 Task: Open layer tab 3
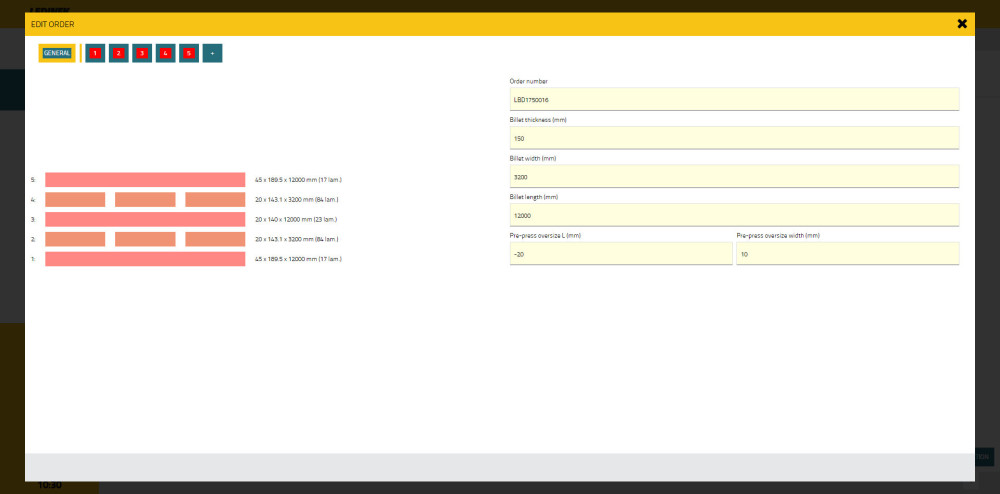pyautogui.click(x=142, y=54)
